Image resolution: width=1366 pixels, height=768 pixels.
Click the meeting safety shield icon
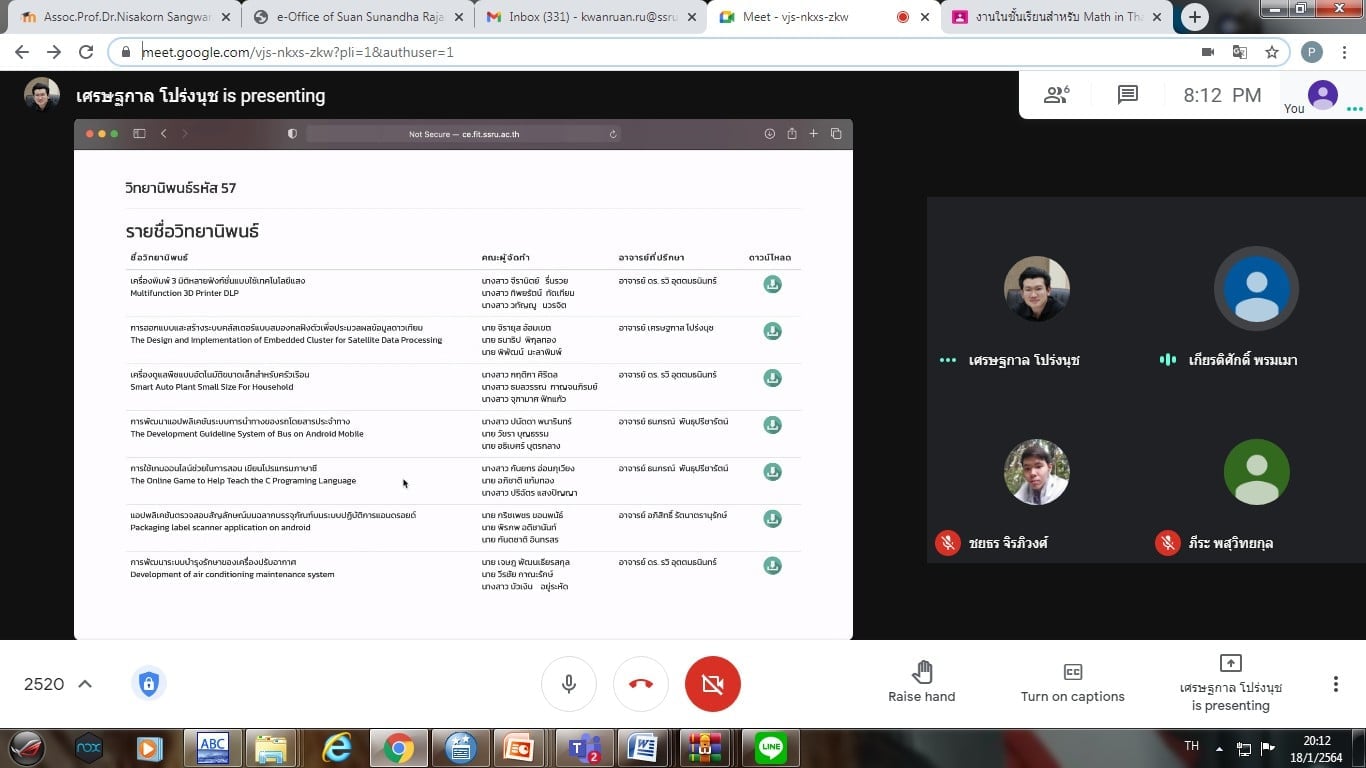pyautogui.click(x=149, y=684)
